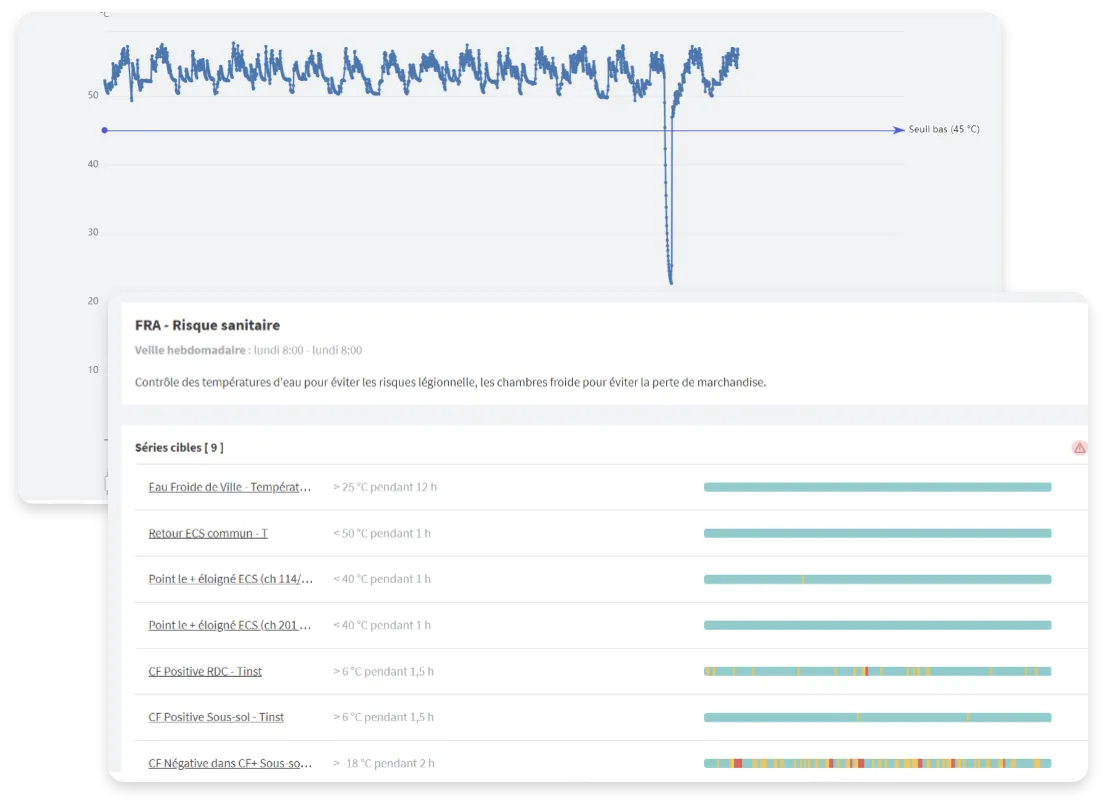Open Point le + éloigné ECS ch 114 link
The height and width of the screenshot is (806, 1106).
click(x=230, y=579)
